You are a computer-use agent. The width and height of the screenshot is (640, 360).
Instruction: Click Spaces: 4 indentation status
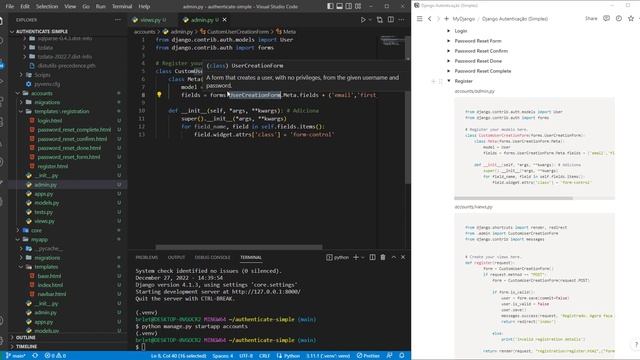point(222,356)
